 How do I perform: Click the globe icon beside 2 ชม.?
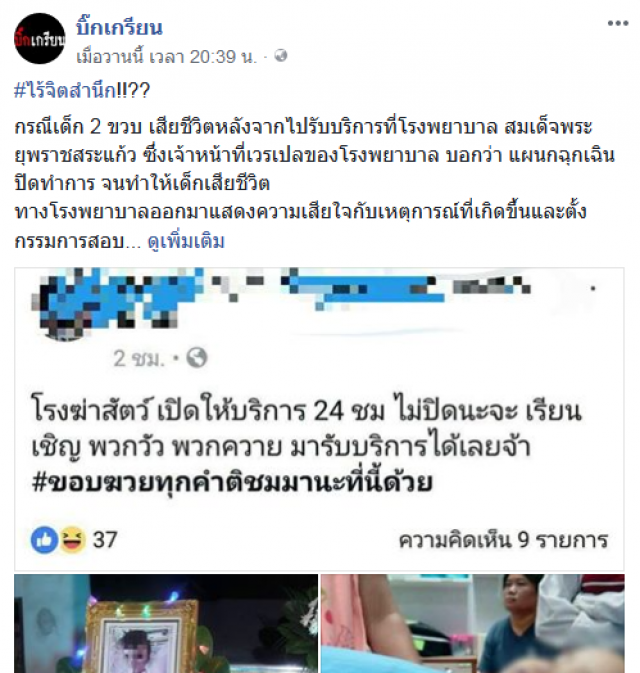pyautogui.click(x=197, y=358)
